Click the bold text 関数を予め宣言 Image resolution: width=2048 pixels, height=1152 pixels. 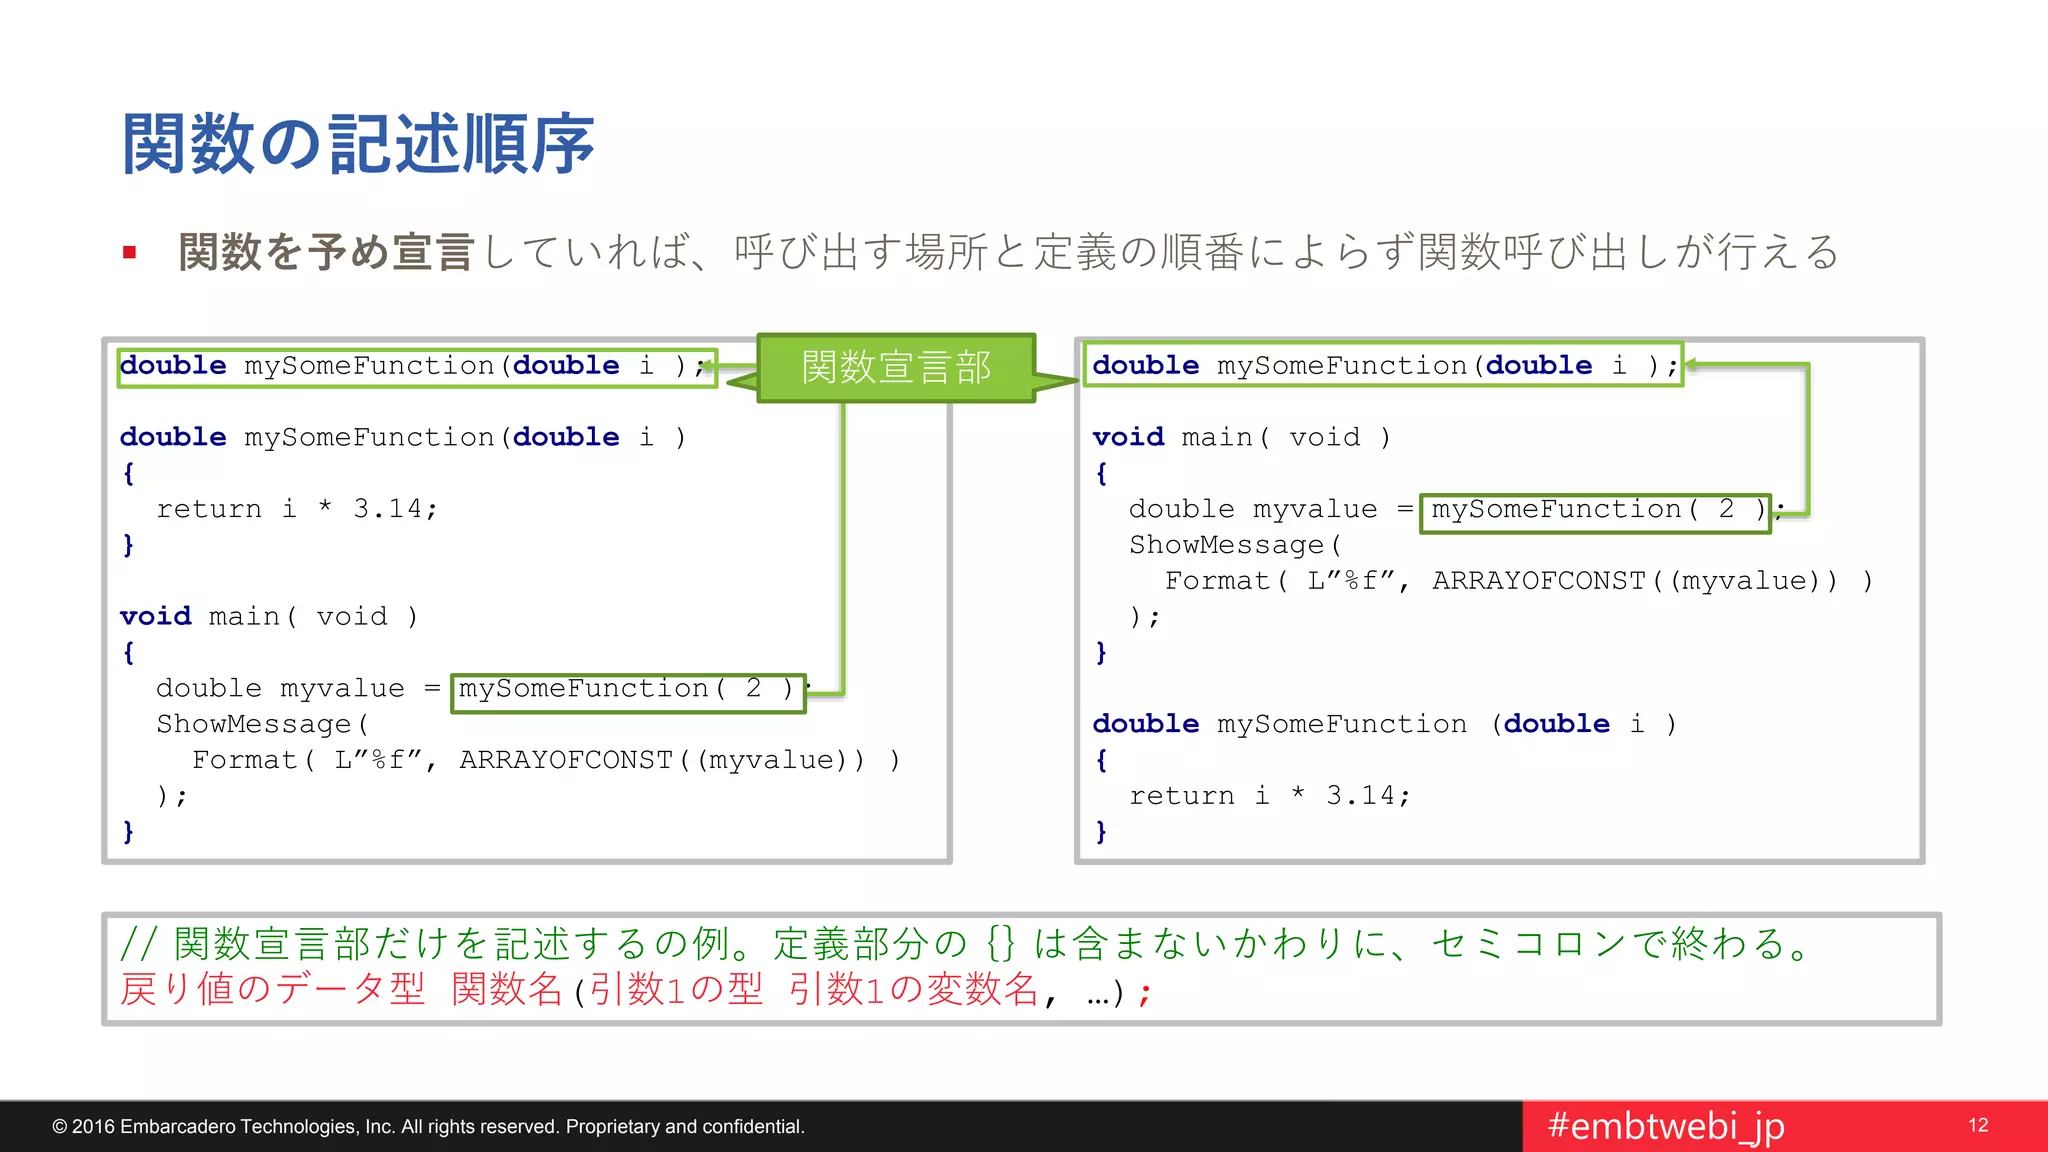(326, 252)
